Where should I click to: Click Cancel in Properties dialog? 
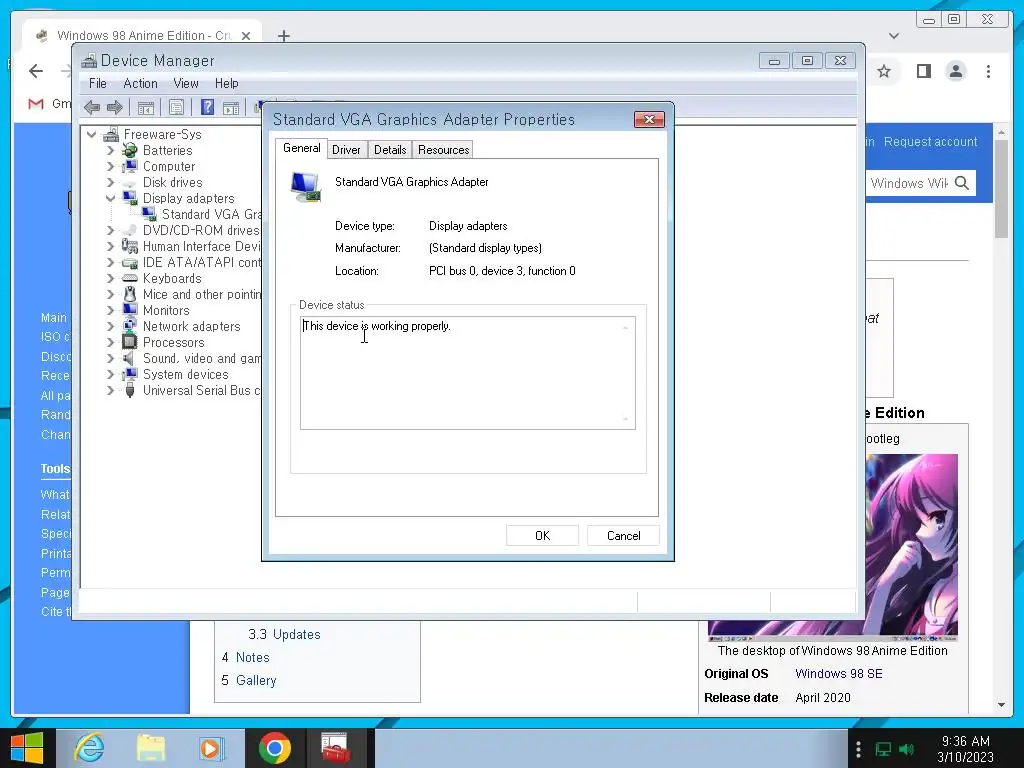(x=623, y=536)
